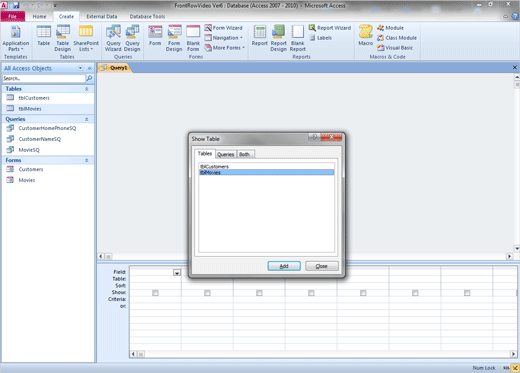Check the second column Show checkbox
This screenshot has height=373, width=520.
click(x=207, y=293)
